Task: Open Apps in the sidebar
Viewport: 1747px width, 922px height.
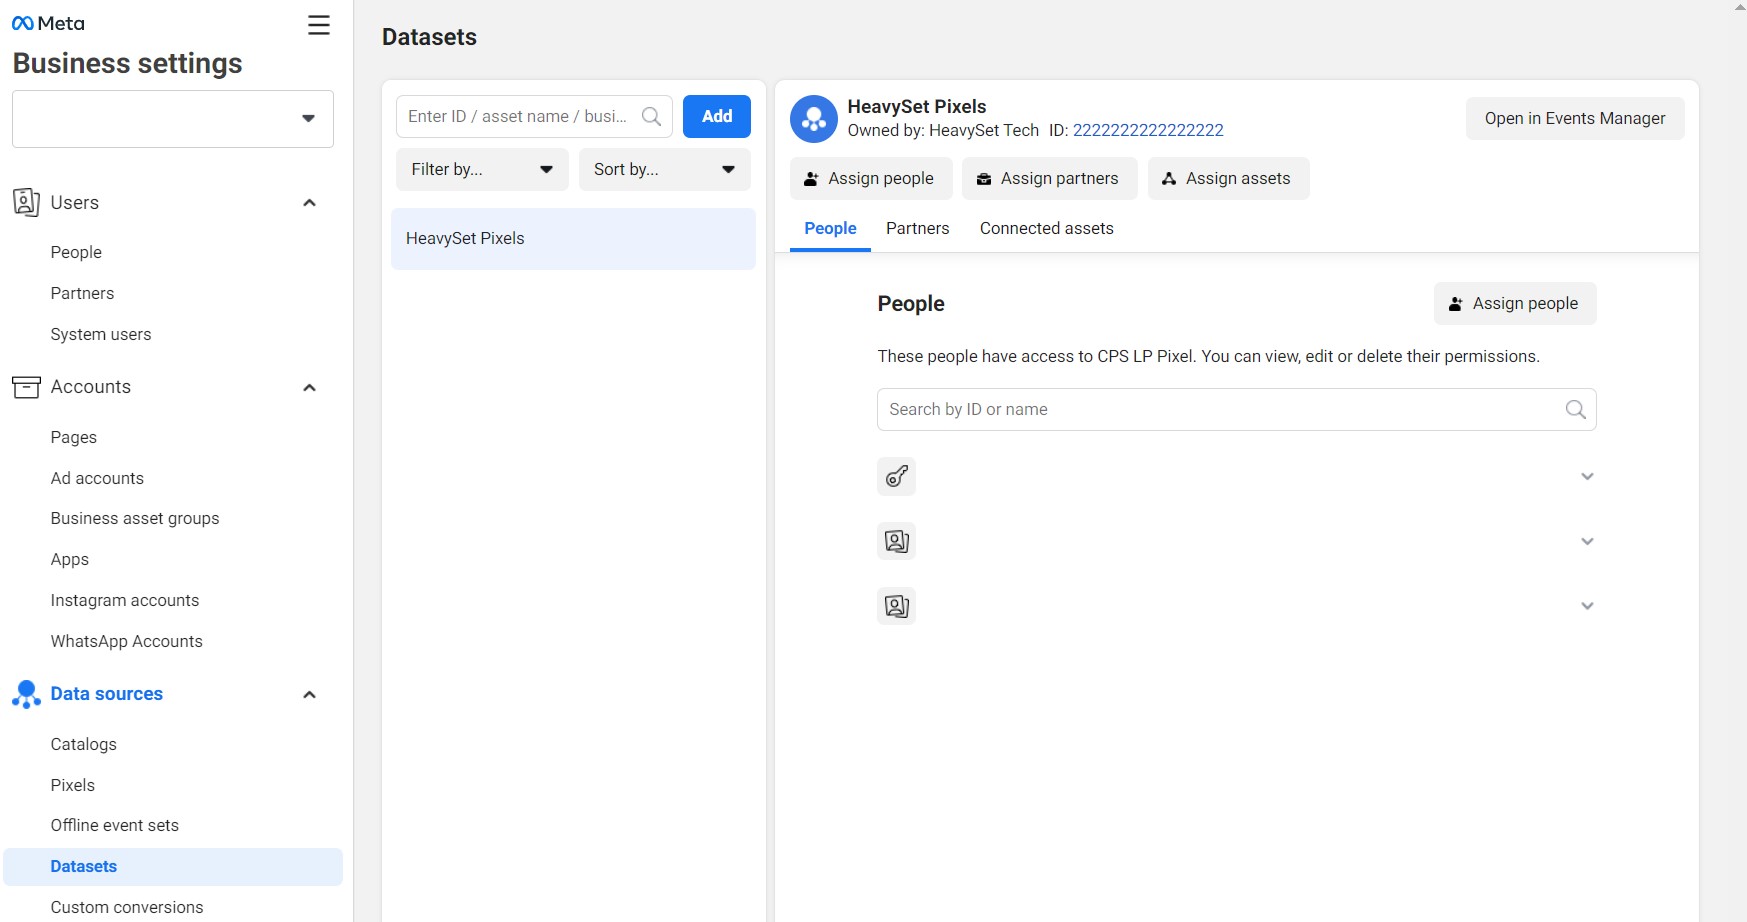Action: point(70,559)
